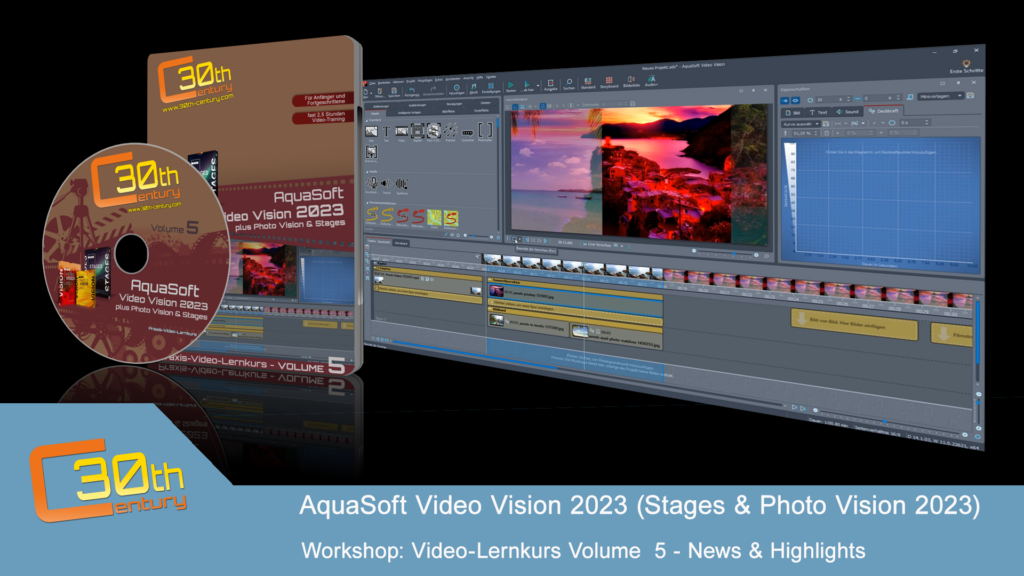This screenshot has width=1024, height=576.
Task: Adjust the layout designer zoom slider
Action: point(725,253)
